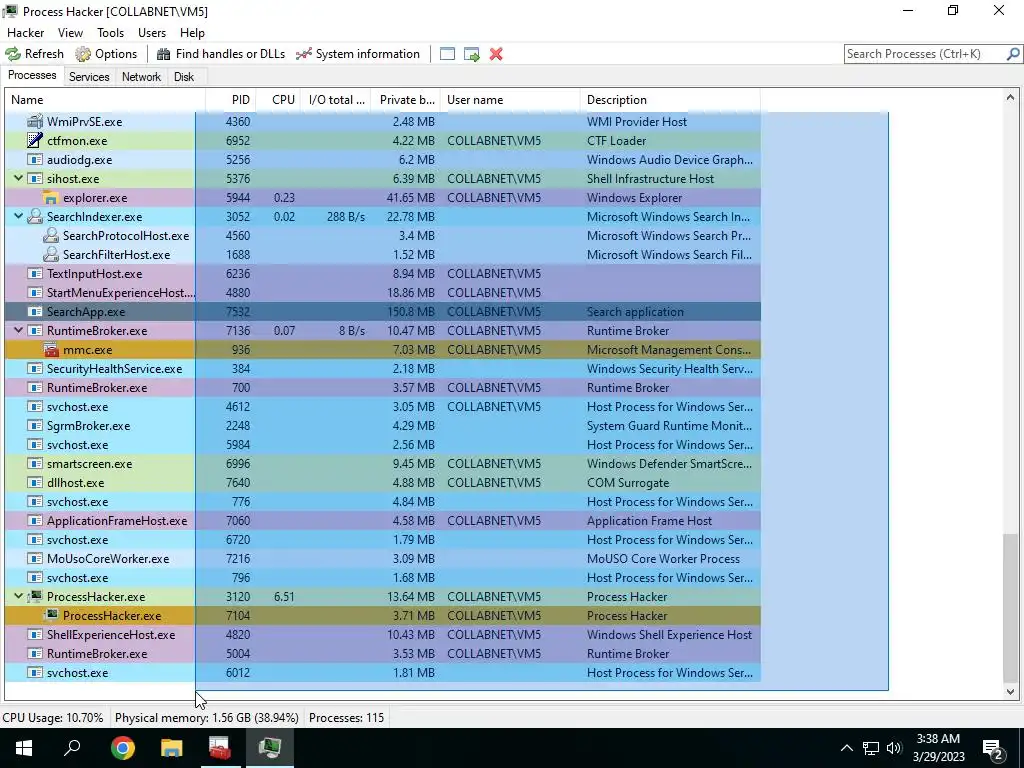Open the Windows Start menu
Screen dimensions: 1024x768
pos(24,748)
